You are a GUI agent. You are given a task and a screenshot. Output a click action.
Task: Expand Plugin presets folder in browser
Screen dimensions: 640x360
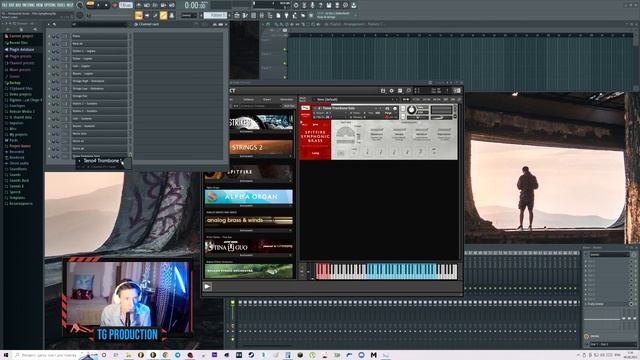click(x=20, y=56)
